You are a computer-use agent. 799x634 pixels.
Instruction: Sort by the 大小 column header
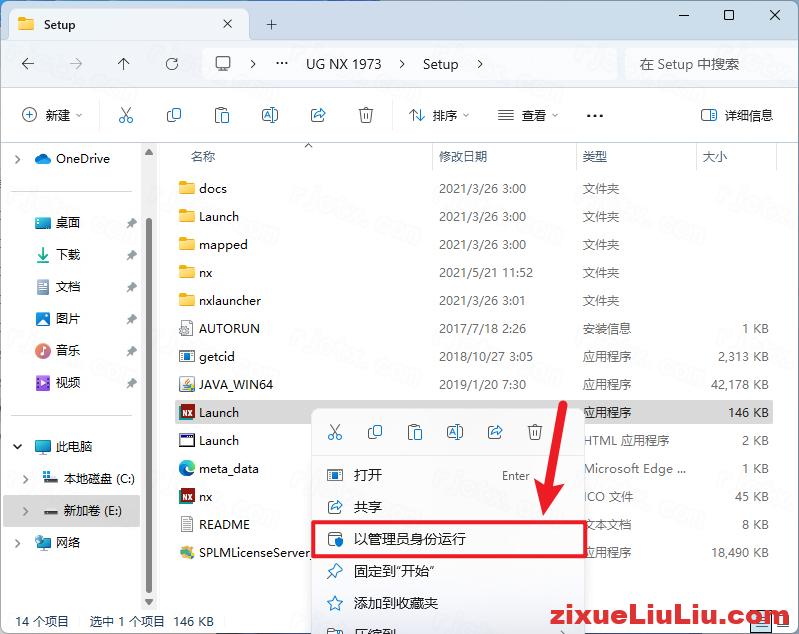[x=714, y=156]
